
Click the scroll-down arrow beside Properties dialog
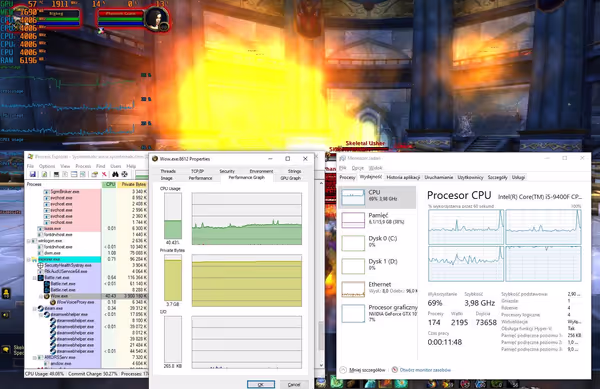click(x=321, y=365)
